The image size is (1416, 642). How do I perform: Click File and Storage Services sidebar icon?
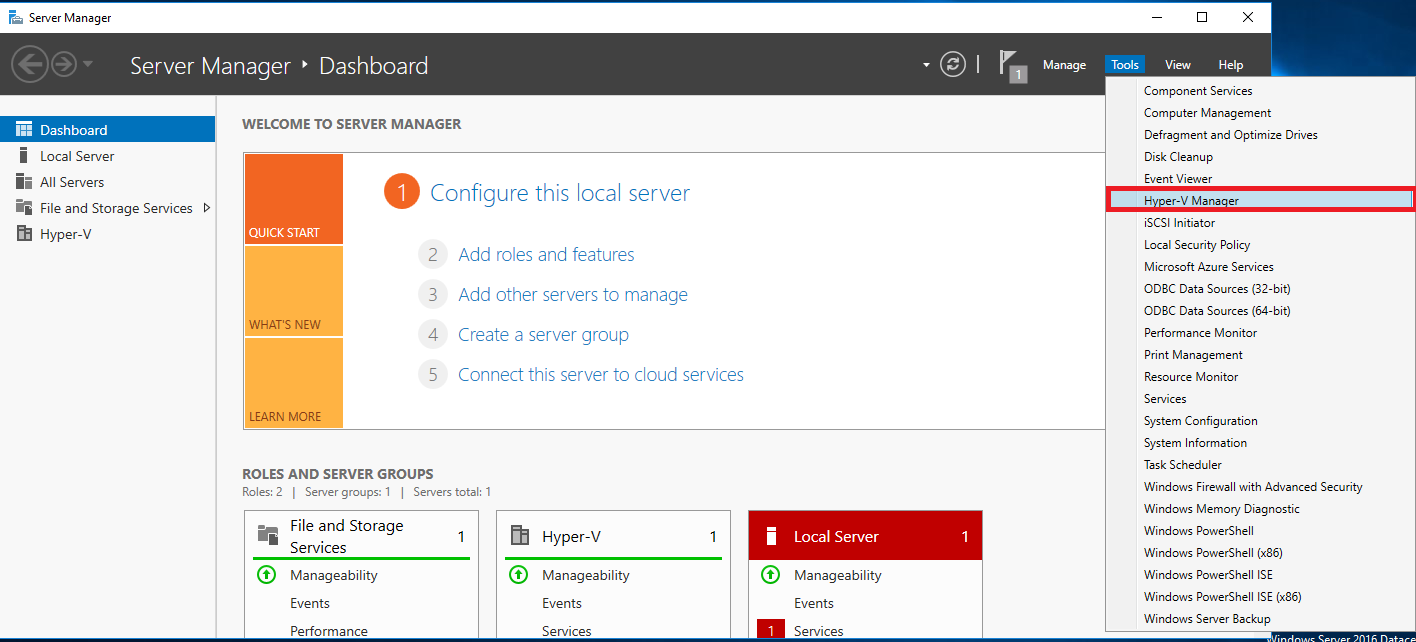tap(24, 208)
